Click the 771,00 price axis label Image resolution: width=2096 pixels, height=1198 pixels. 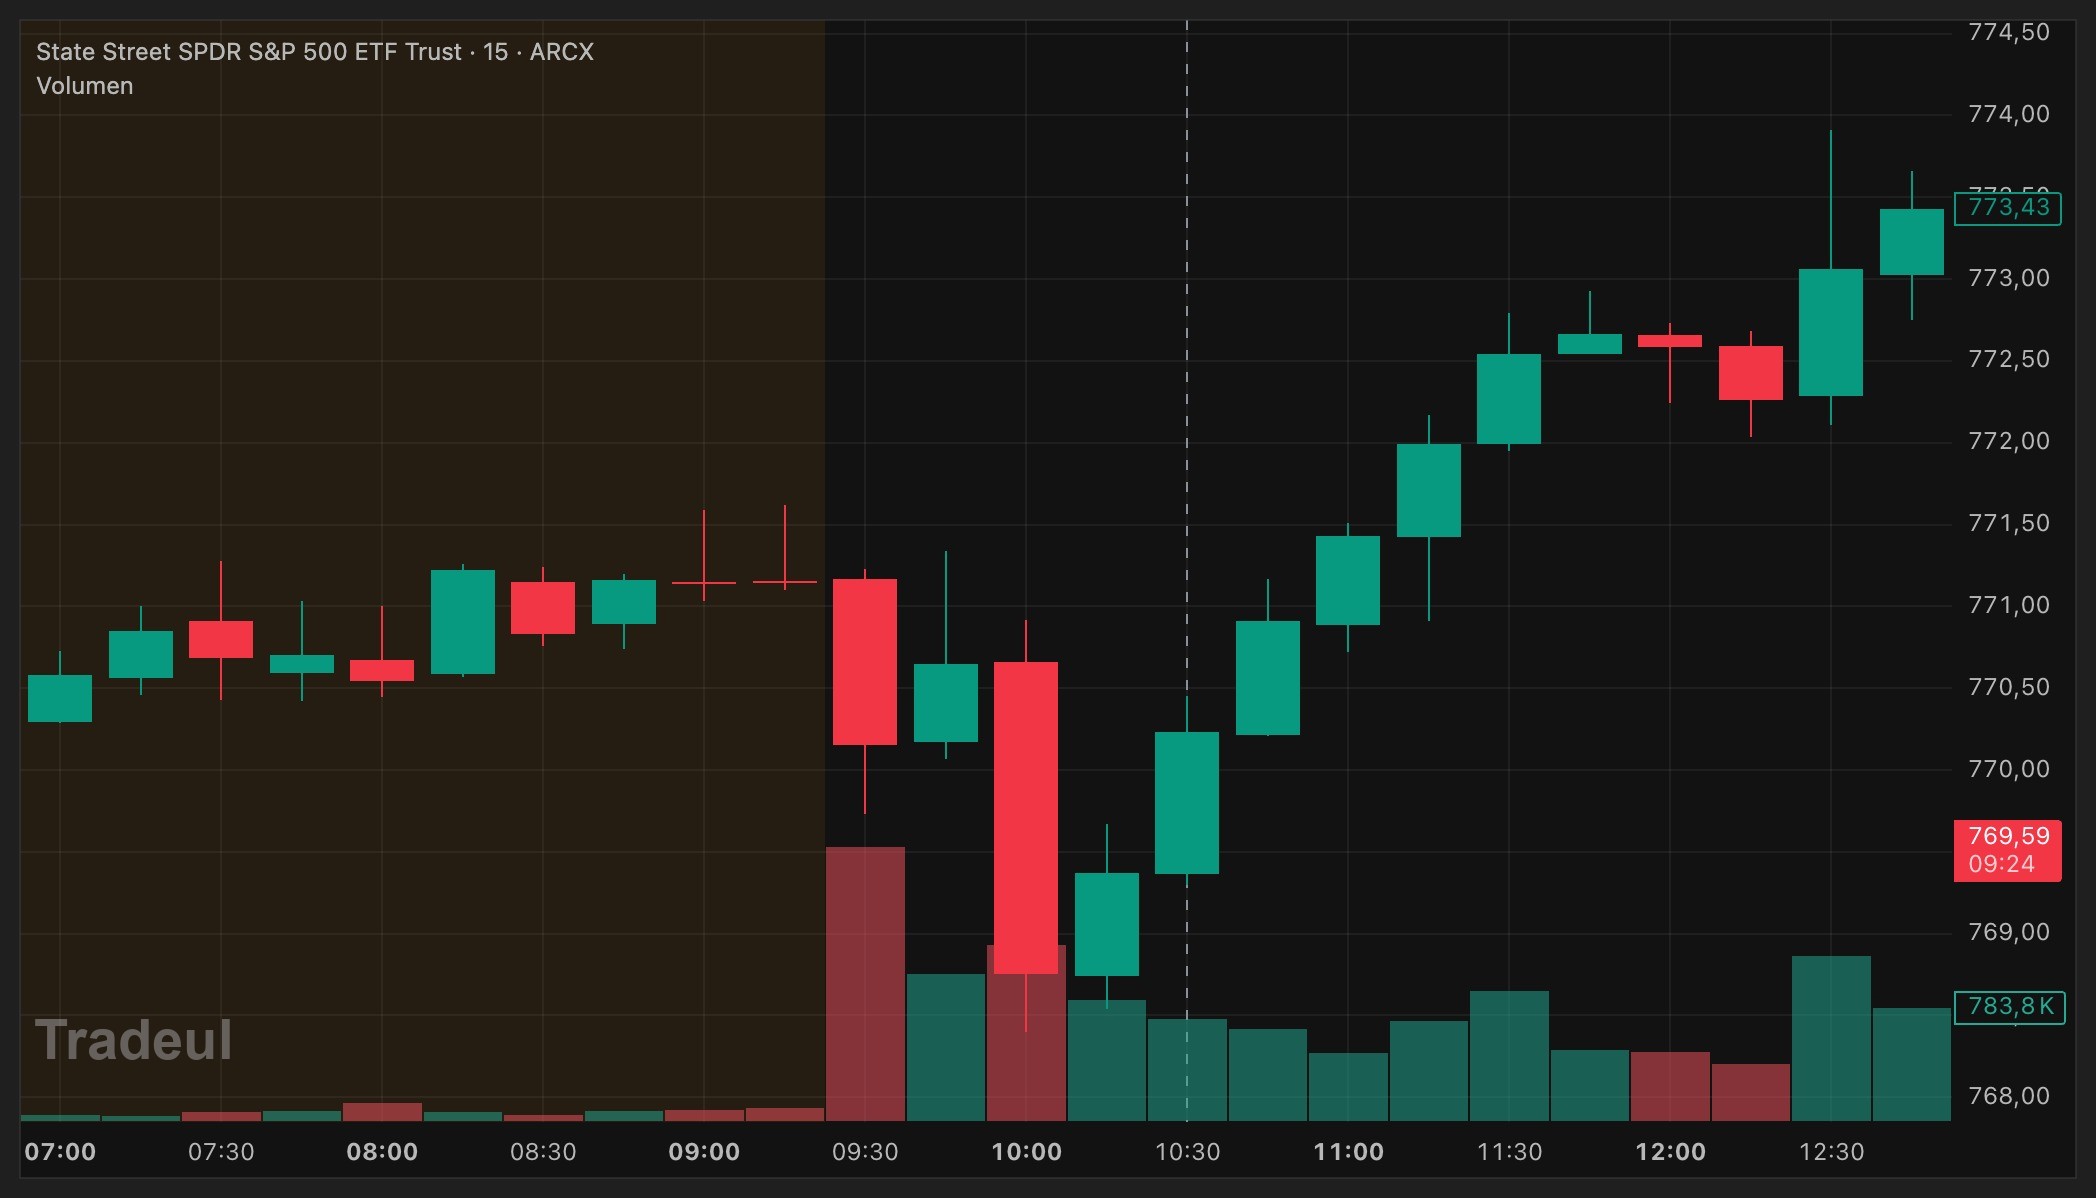pyautogui.click(x=2008, y=605)
